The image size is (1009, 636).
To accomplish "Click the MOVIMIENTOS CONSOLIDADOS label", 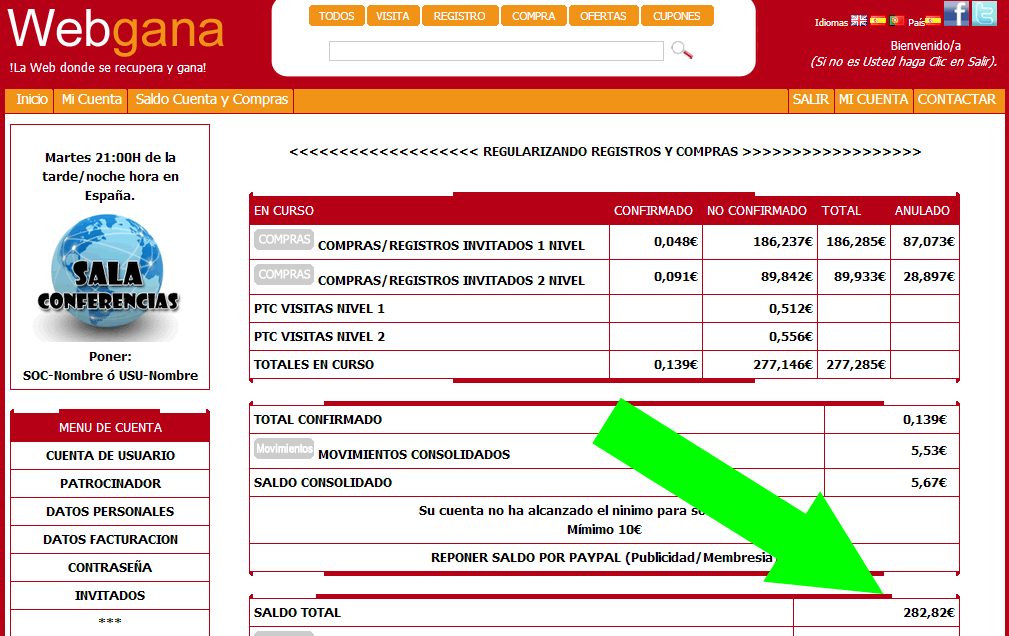I will tap(414, 455).
